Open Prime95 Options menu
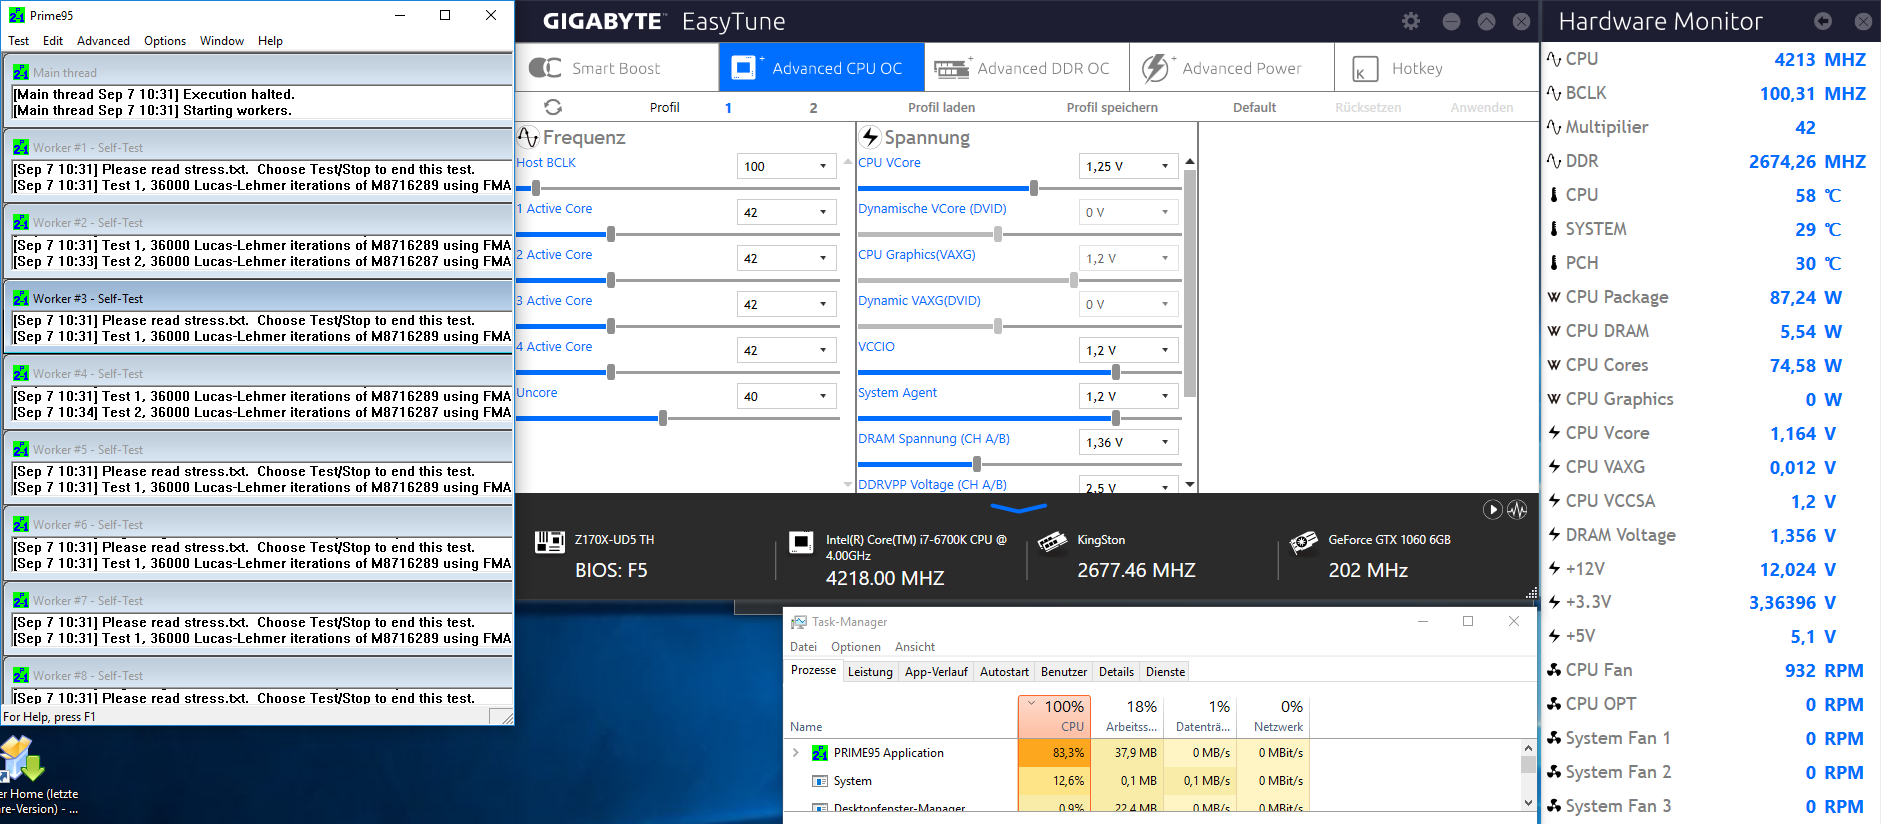 tap(165, 41)
